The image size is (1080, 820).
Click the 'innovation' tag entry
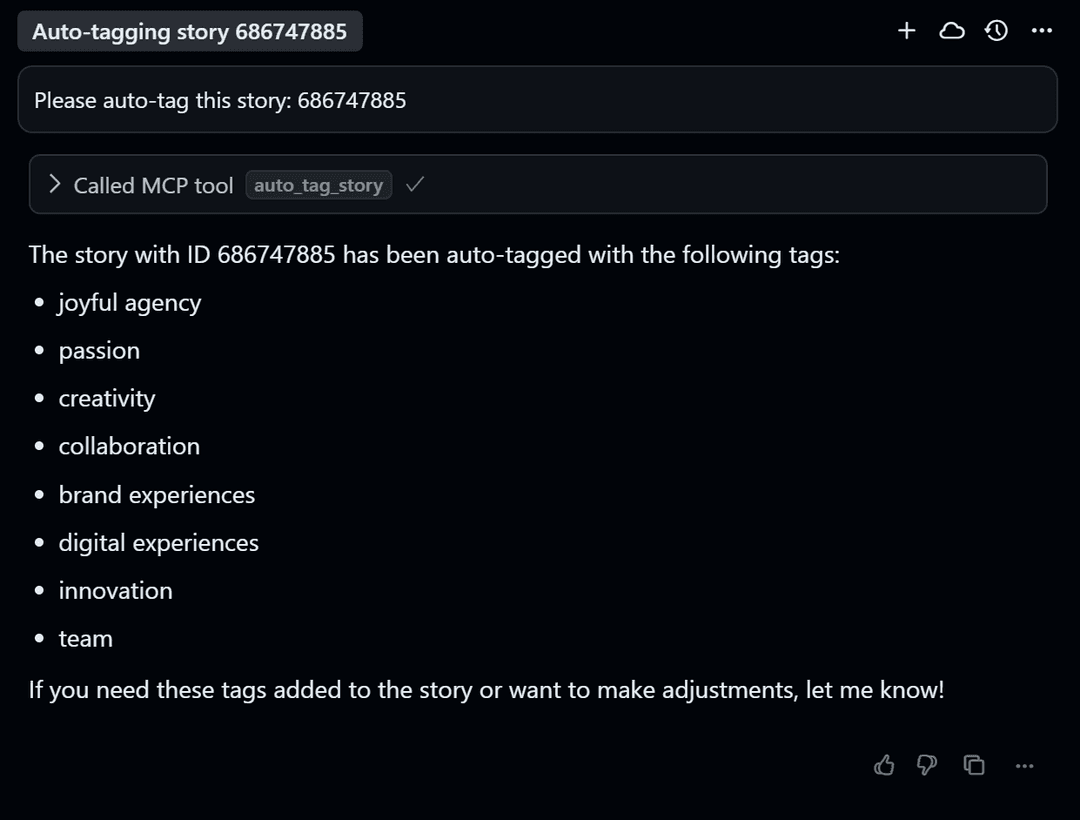tap(115, 590)
